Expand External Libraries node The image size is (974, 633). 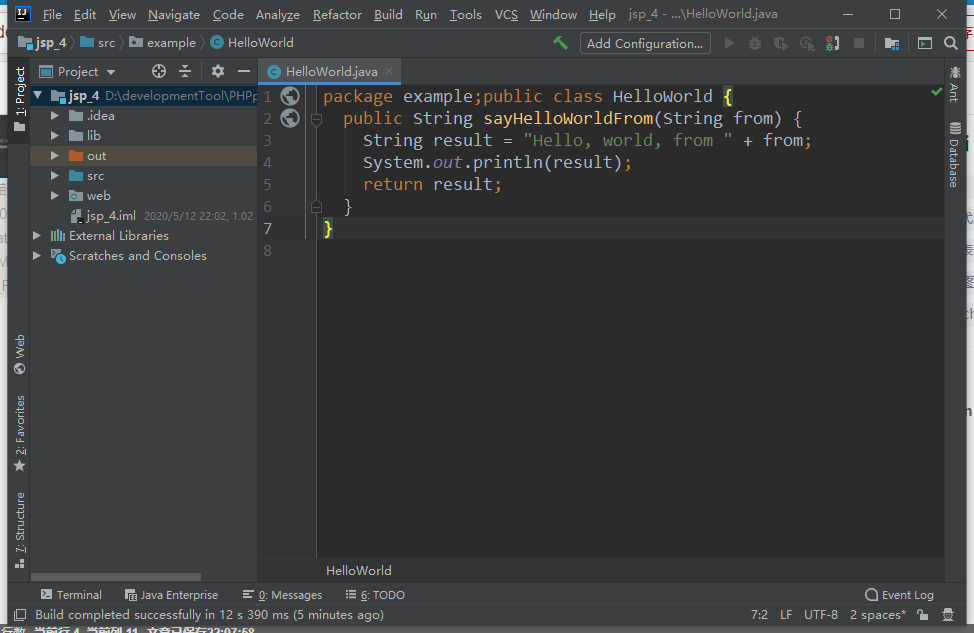(x=37, y=235)
